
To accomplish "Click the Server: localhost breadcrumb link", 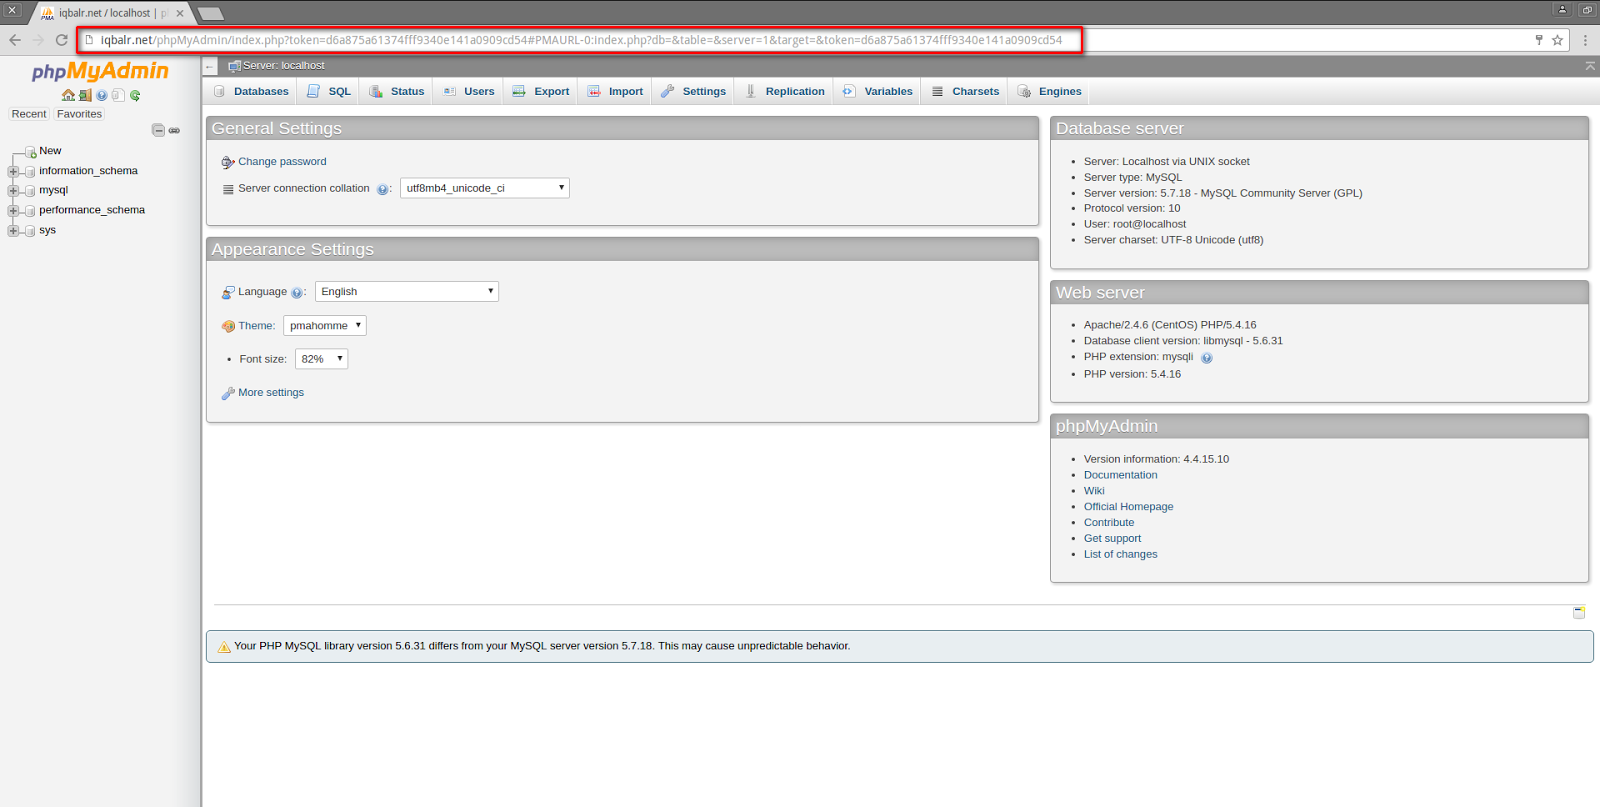I will 284,66.
